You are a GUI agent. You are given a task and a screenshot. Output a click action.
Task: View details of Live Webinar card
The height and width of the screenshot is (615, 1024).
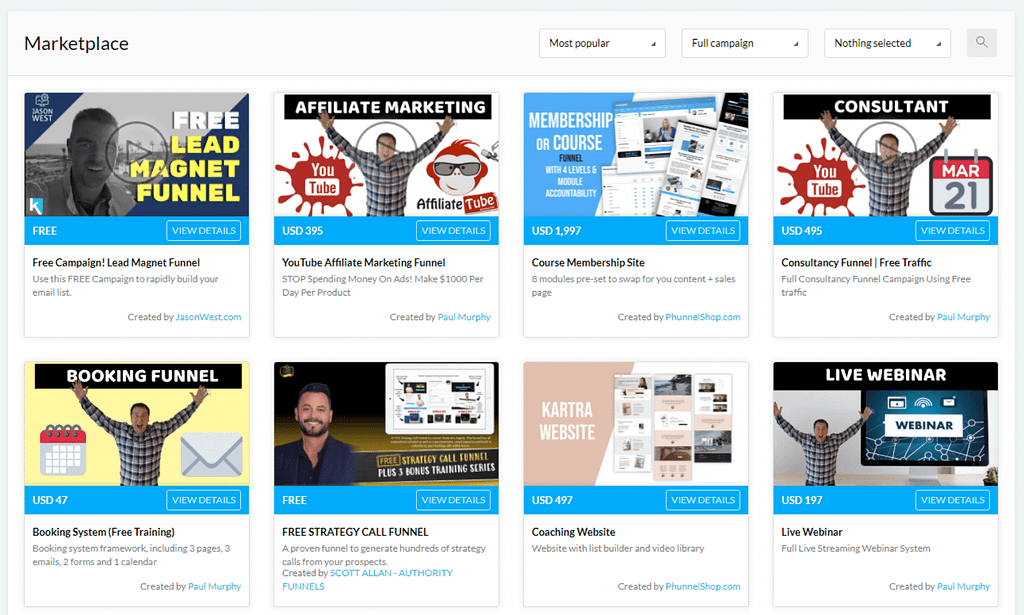[952, 500]
